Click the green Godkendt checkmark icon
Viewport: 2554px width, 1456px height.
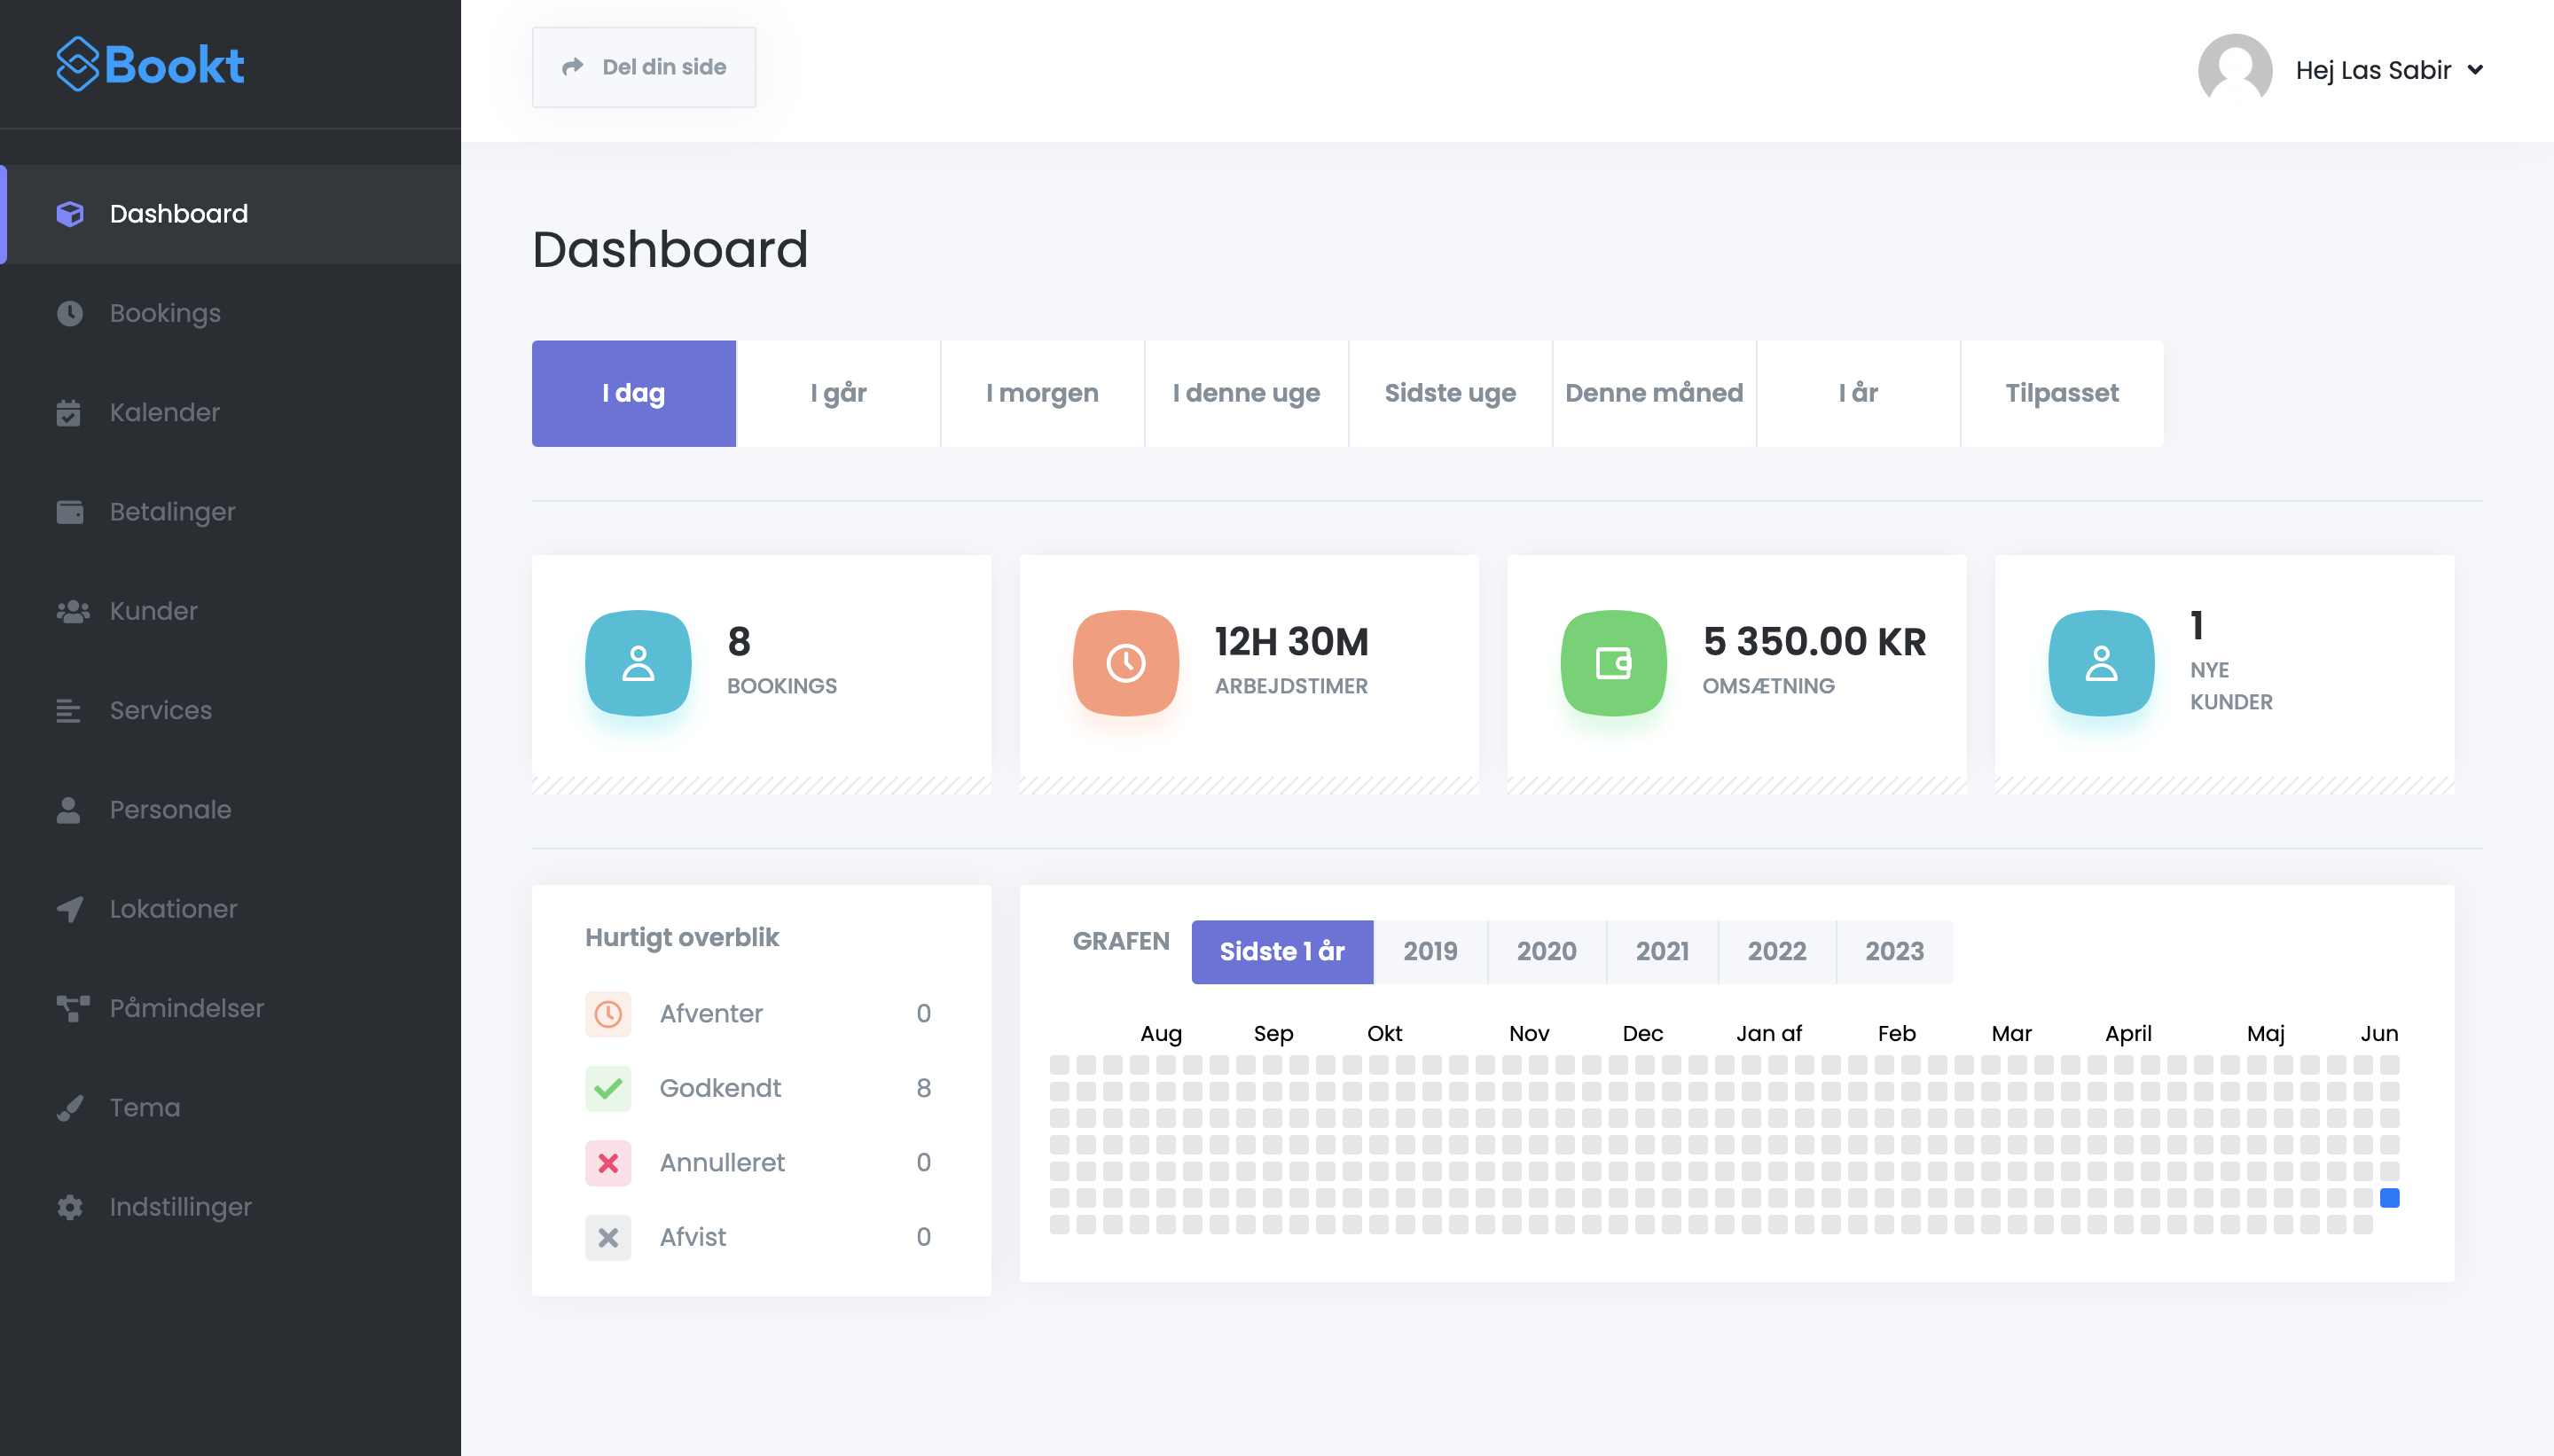coord(608,1088)
